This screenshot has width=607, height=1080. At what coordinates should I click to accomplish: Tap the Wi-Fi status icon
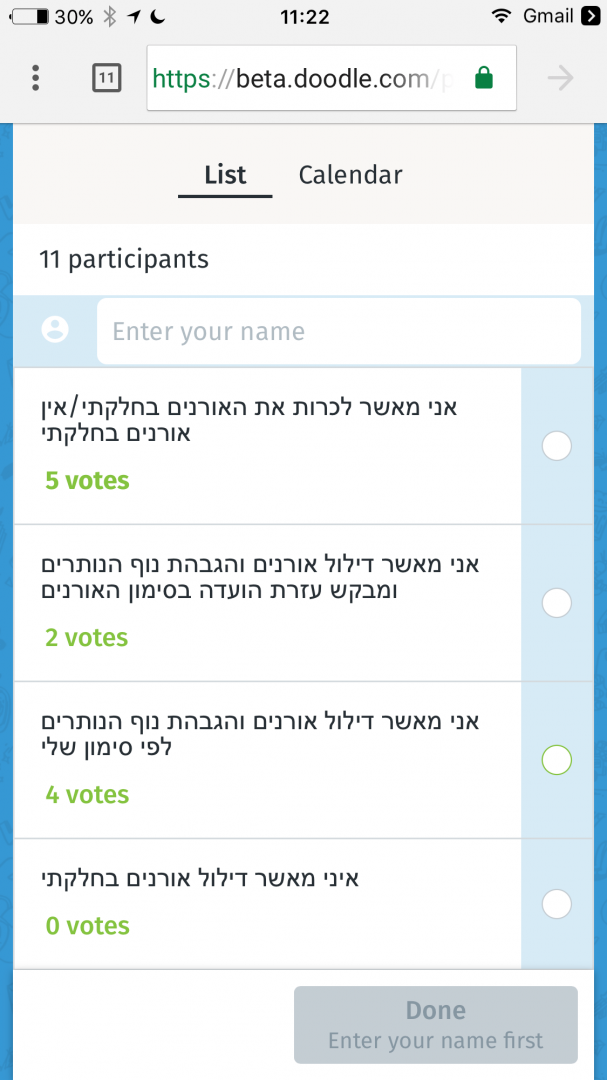501,16
